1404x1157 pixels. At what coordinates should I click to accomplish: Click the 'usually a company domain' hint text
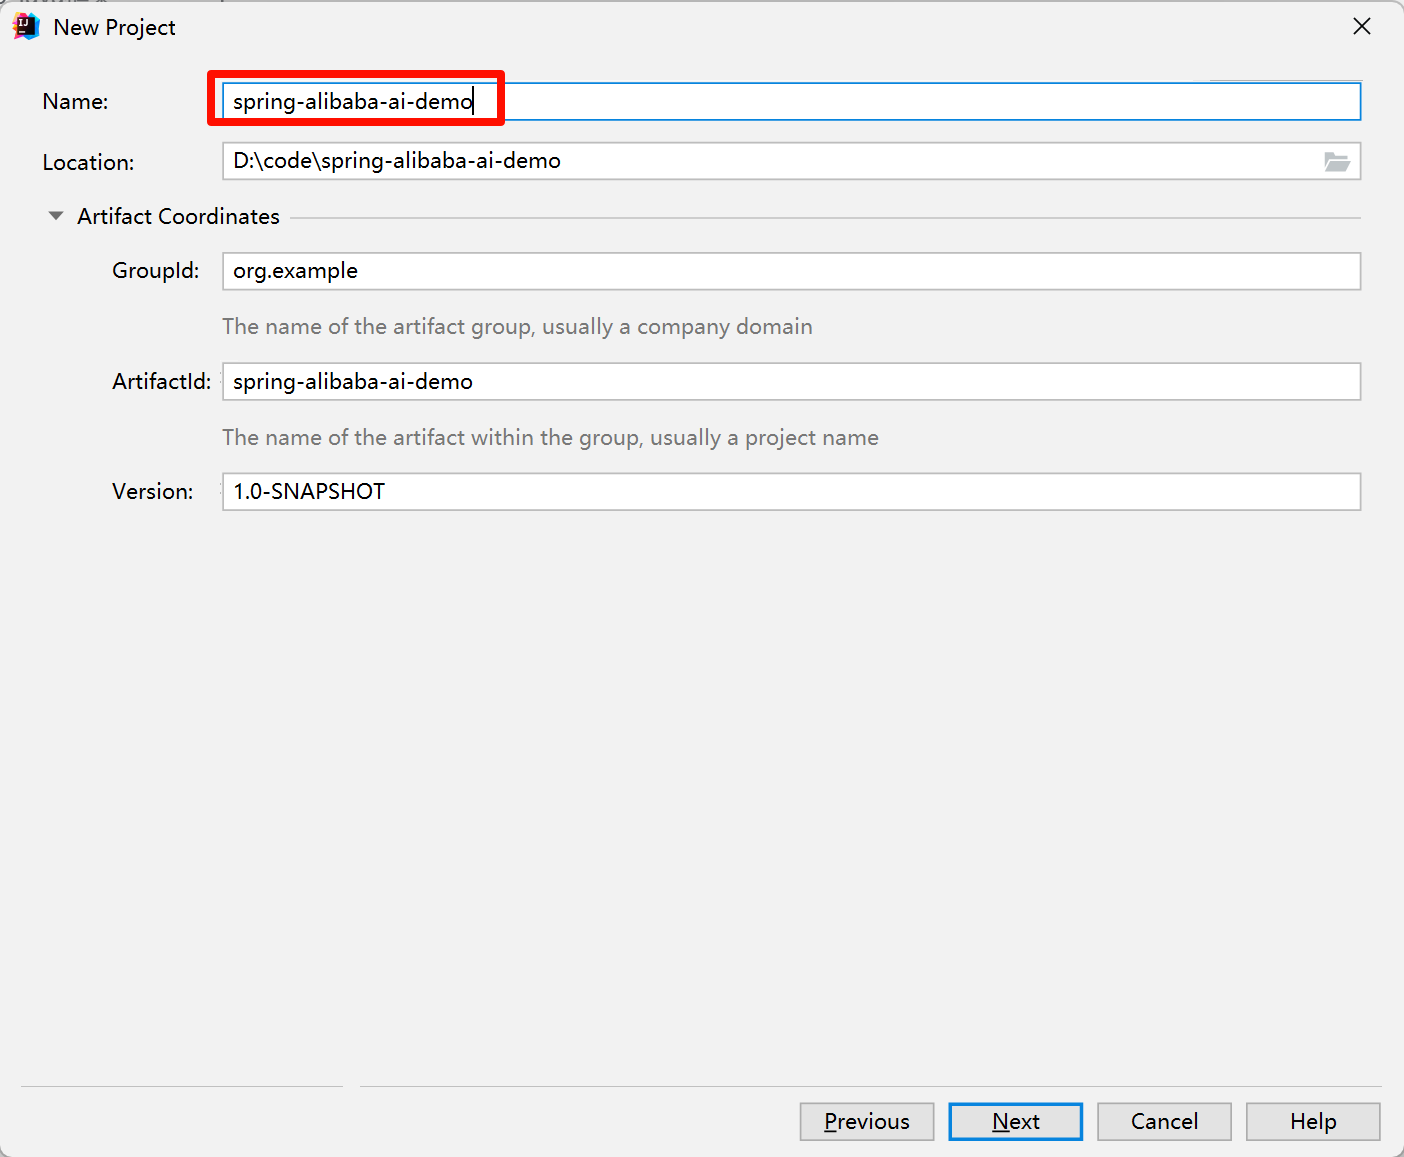(677, 327)
